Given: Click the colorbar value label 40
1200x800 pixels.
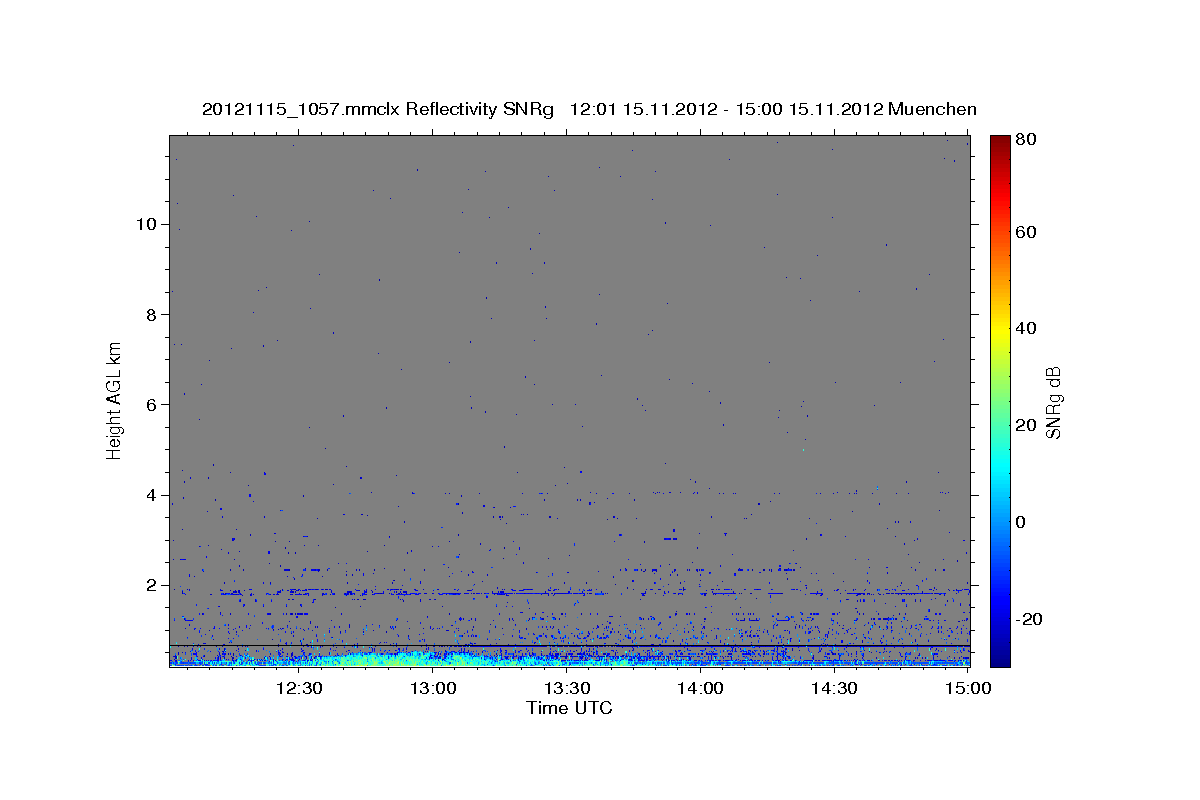Looking at the screenshot, I should (1028, 328).
